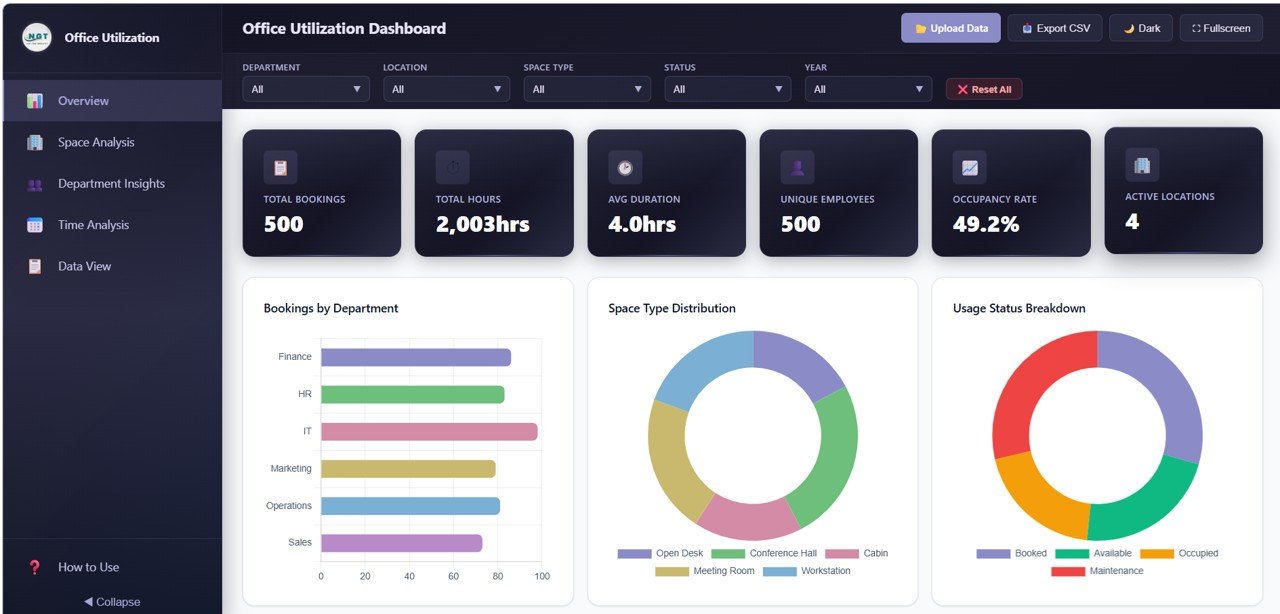The width and height of the screenshot is (1280, 614).
Task: Enable Fullscreen view
Action: point(1220,27)
